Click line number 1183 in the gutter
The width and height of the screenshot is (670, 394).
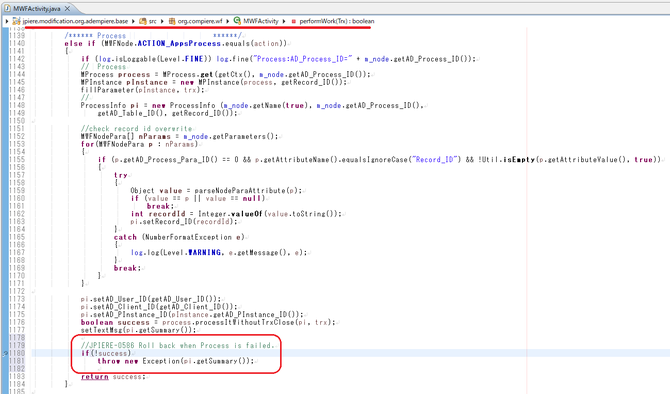click(17, 376)
